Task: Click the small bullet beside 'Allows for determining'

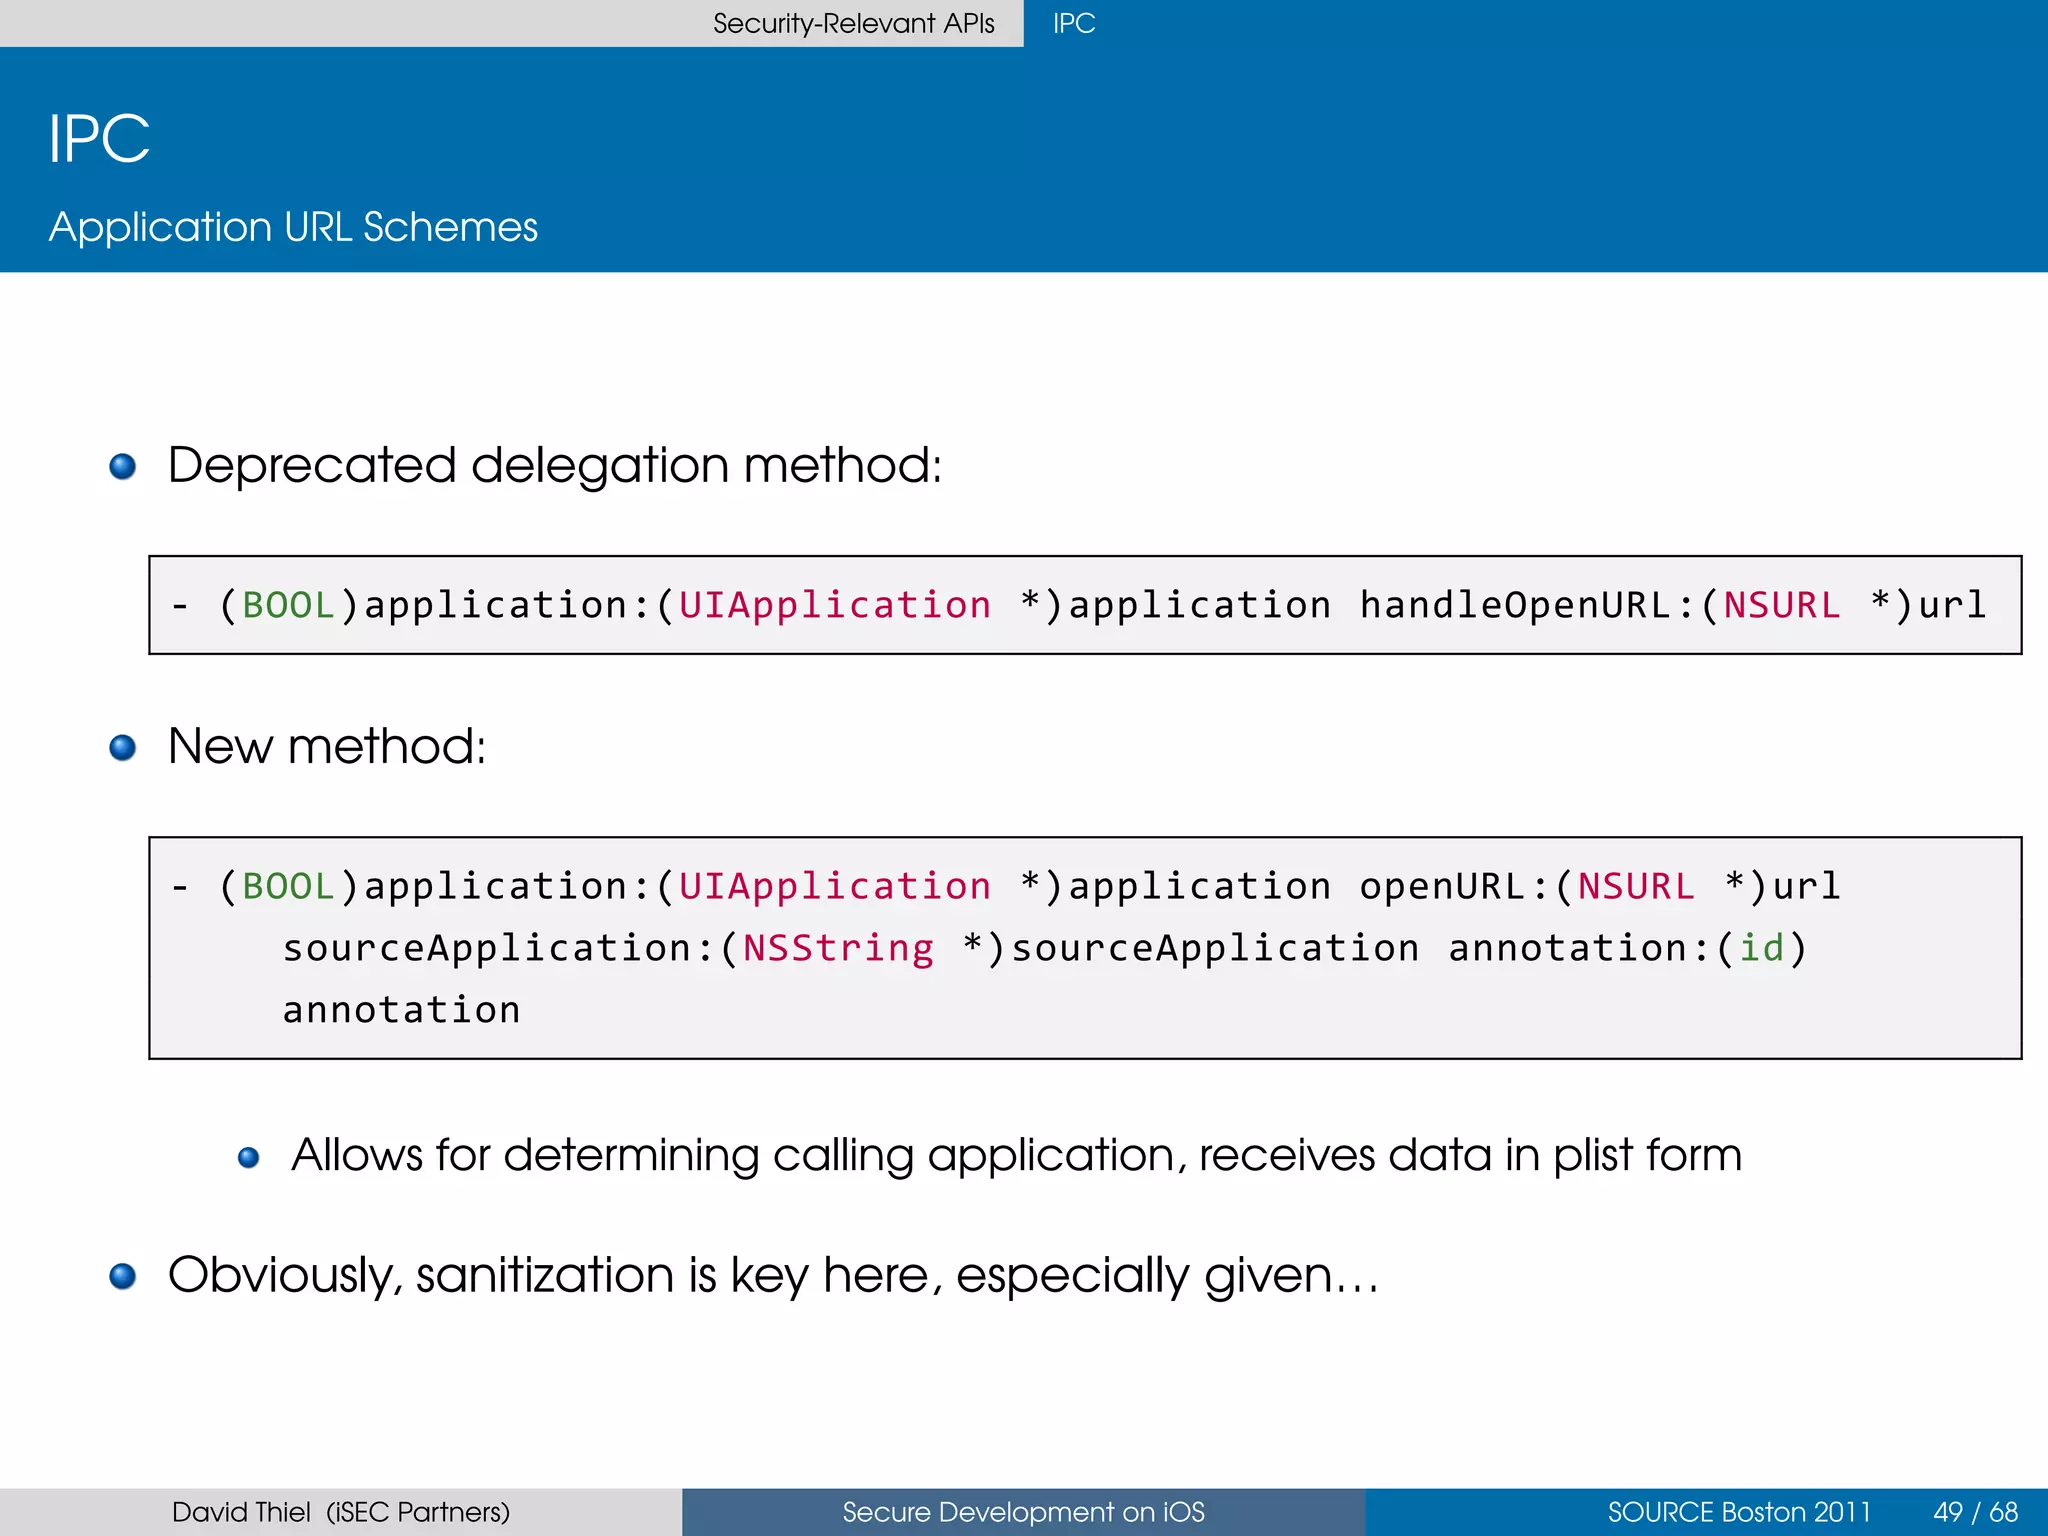Action: pyautogui.click(x=249, y=1158)
